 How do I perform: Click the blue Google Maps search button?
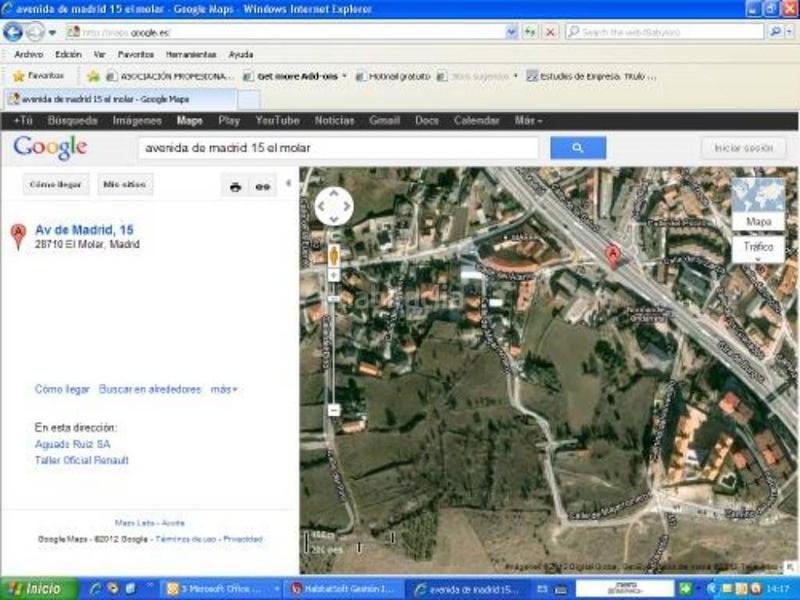[578, 148]
